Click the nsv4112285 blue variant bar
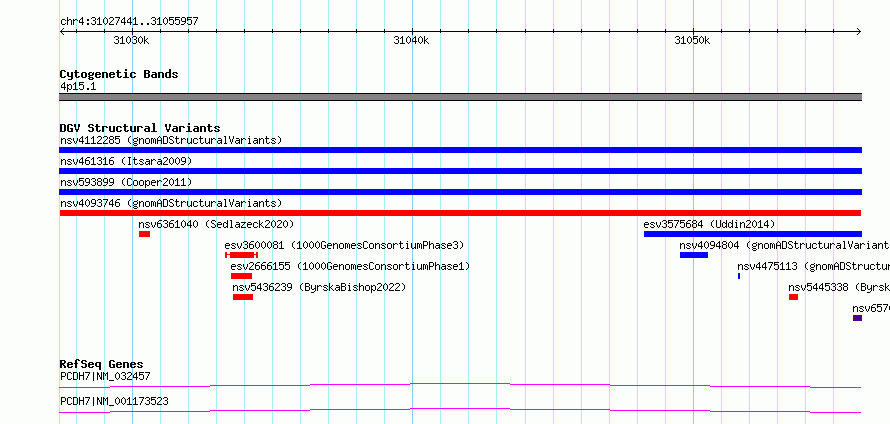 [460, 150]
